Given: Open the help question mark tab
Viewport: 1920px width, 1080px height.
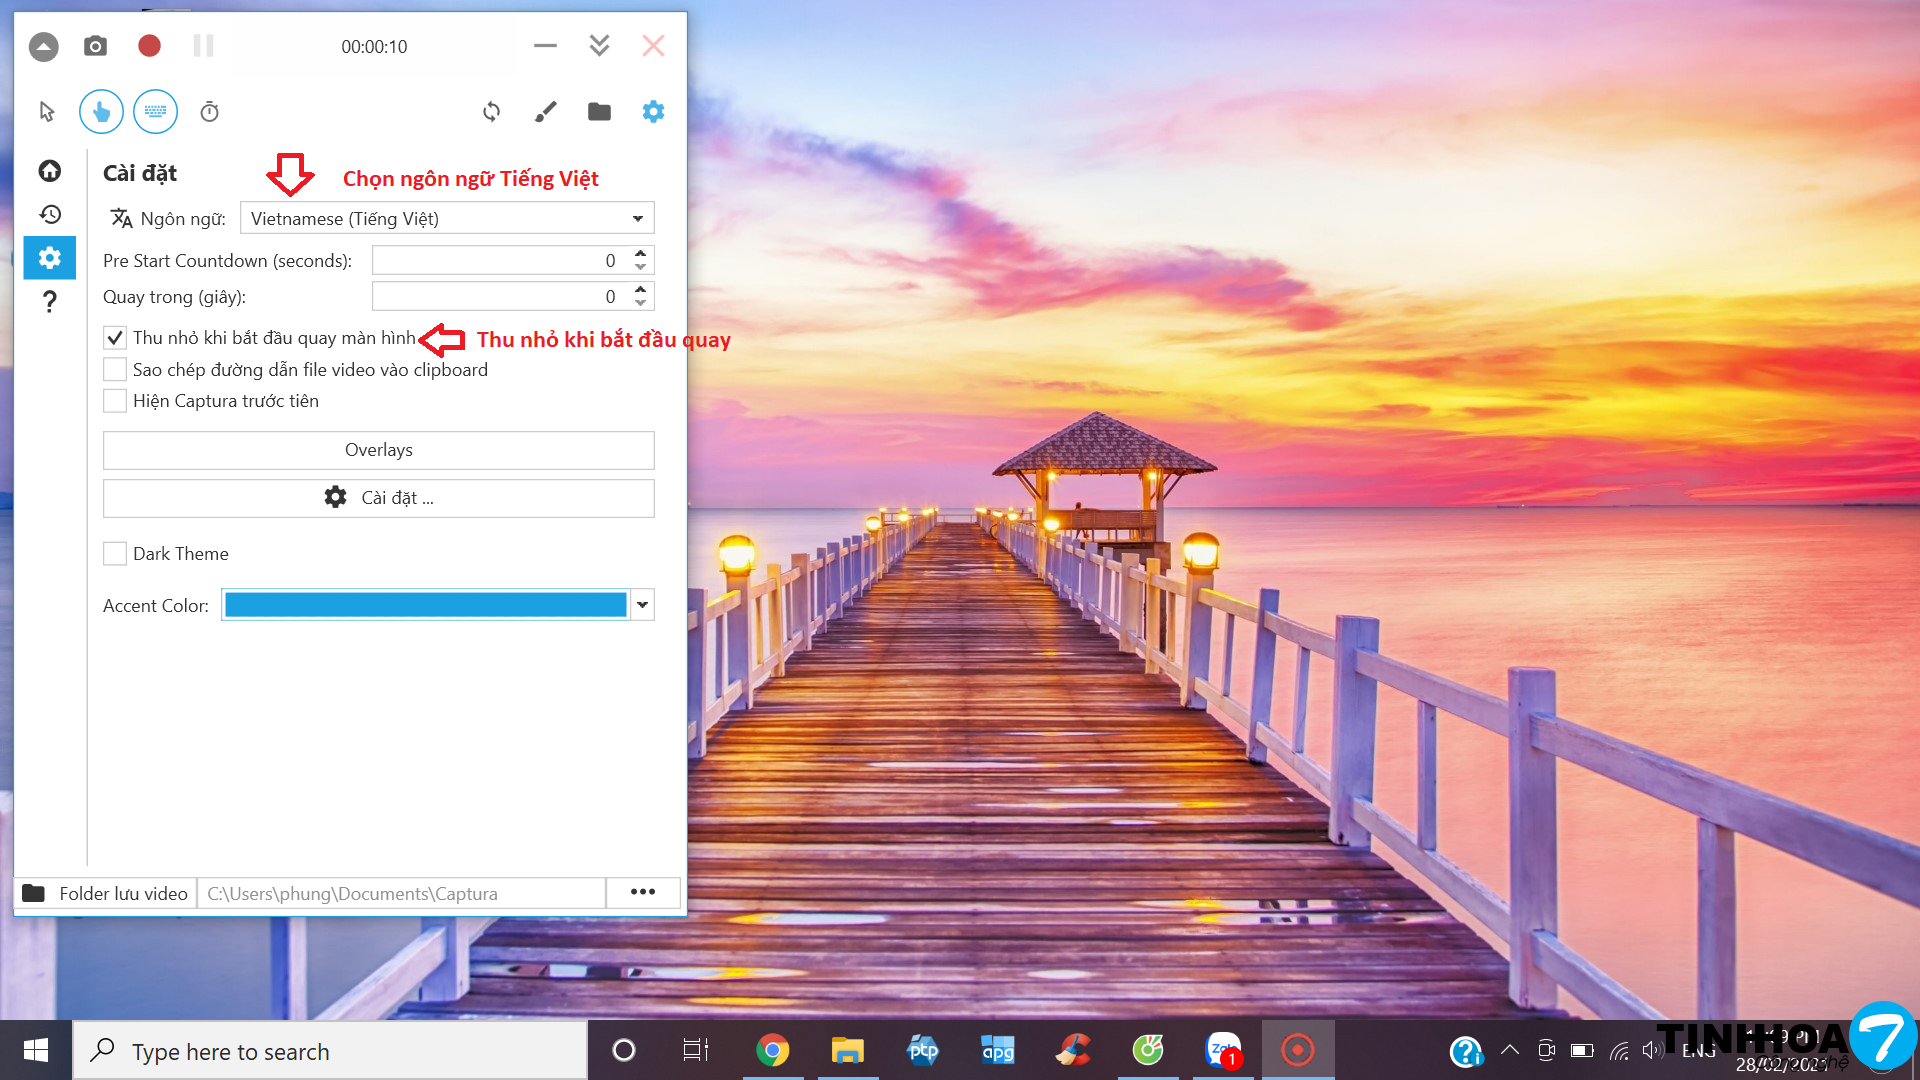Looking at the screenshot, I should coord(50,301).
